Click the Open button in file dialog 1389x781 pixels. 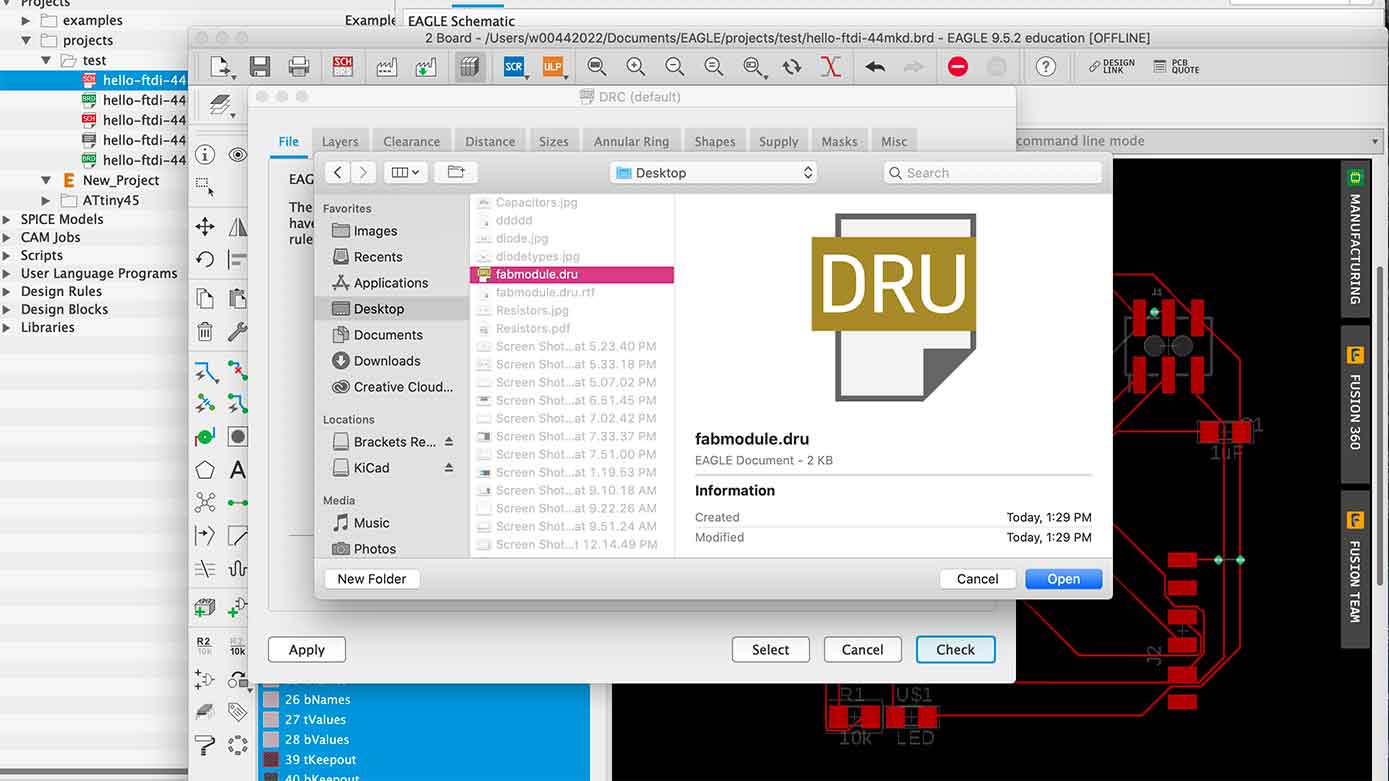coord(1063,579)
